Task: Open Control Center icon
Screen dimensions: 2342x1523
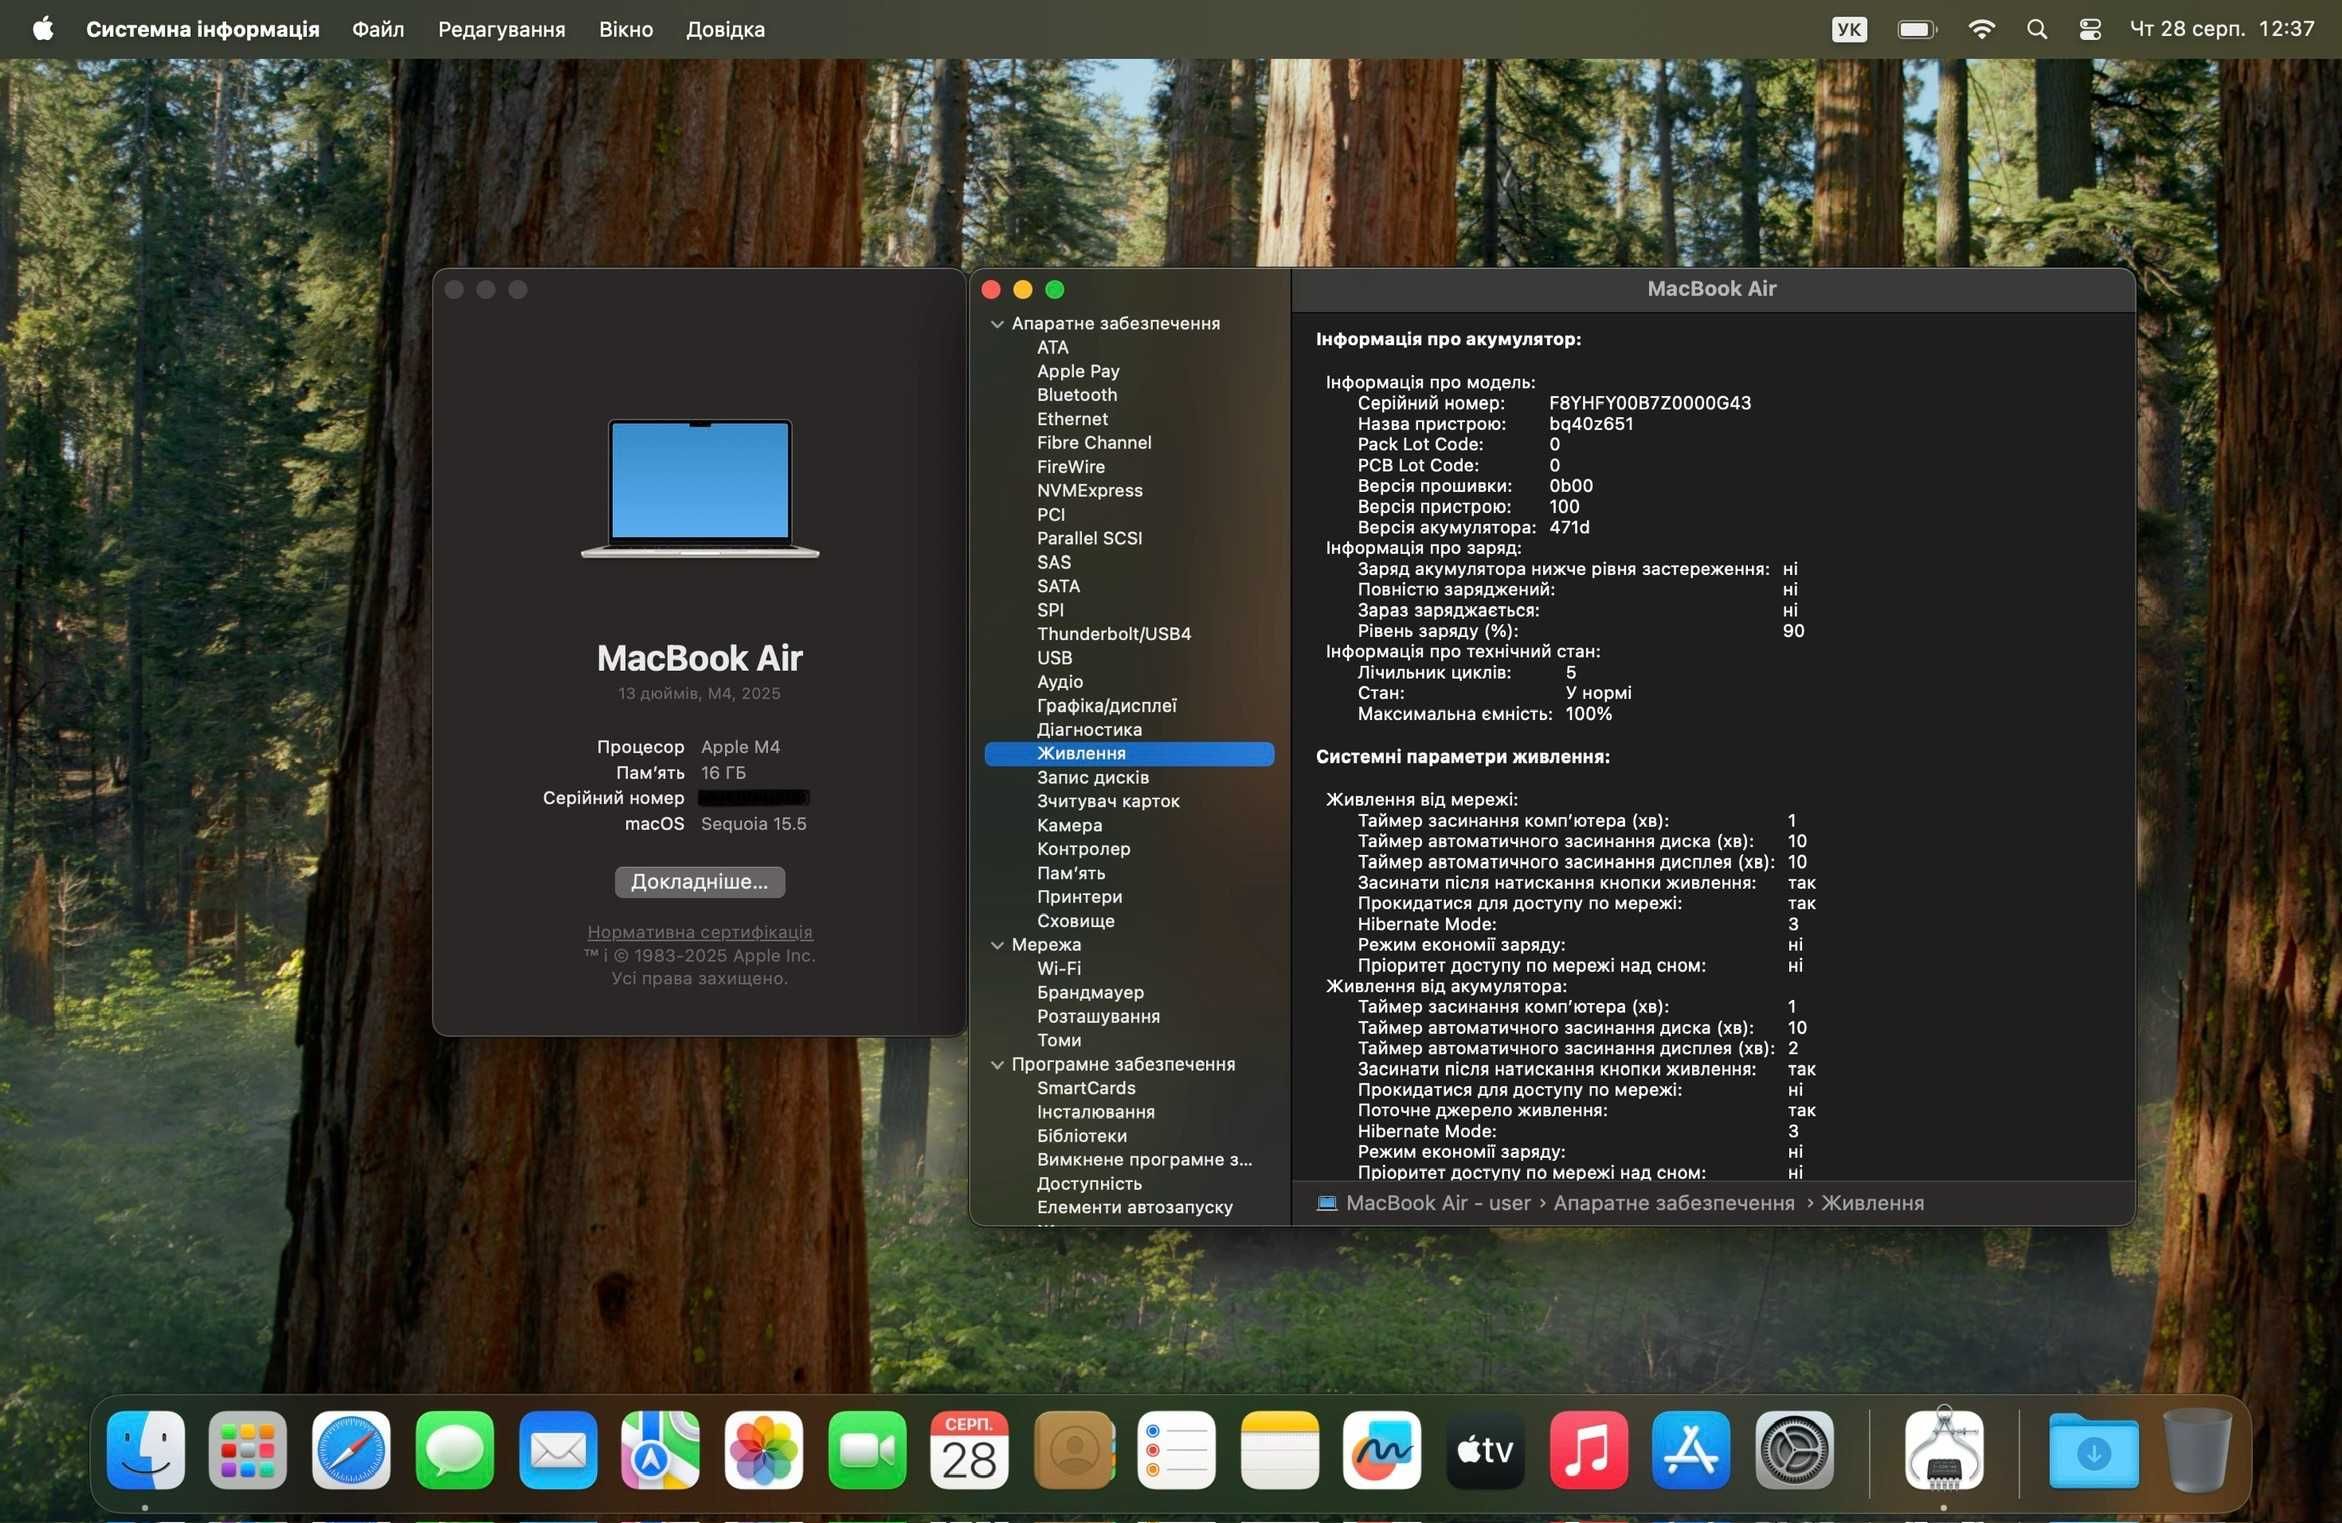Action: [2090, 29]
